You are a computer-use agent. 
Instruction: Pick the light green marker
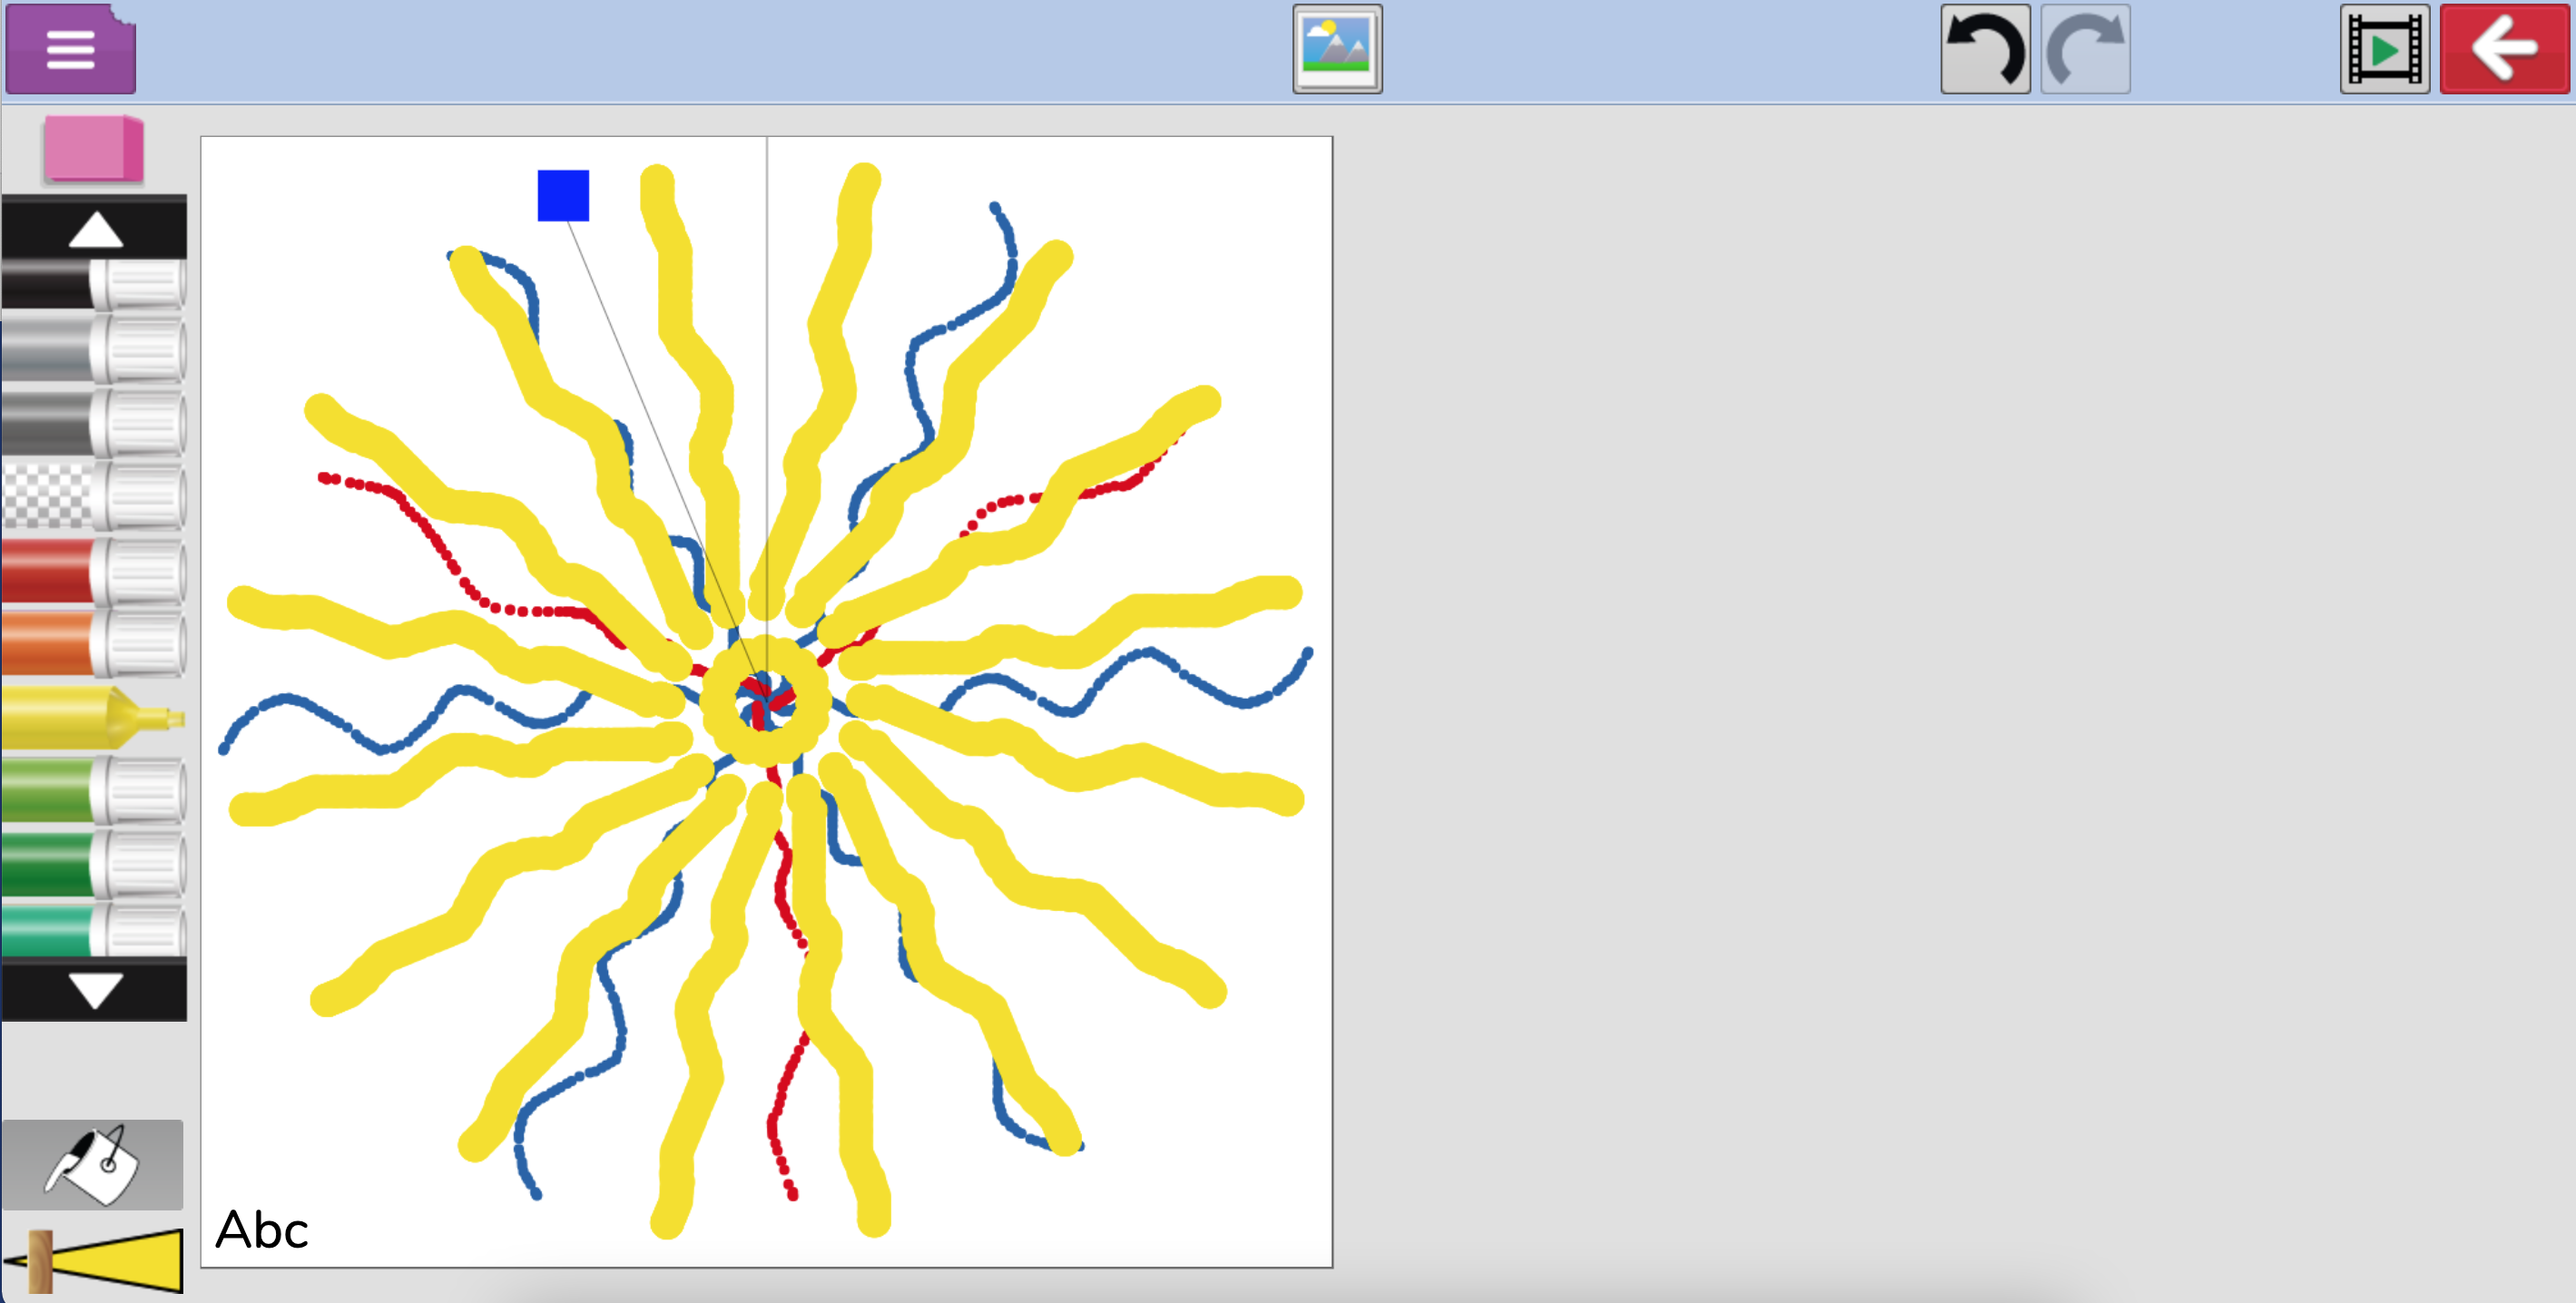[94, 790]
